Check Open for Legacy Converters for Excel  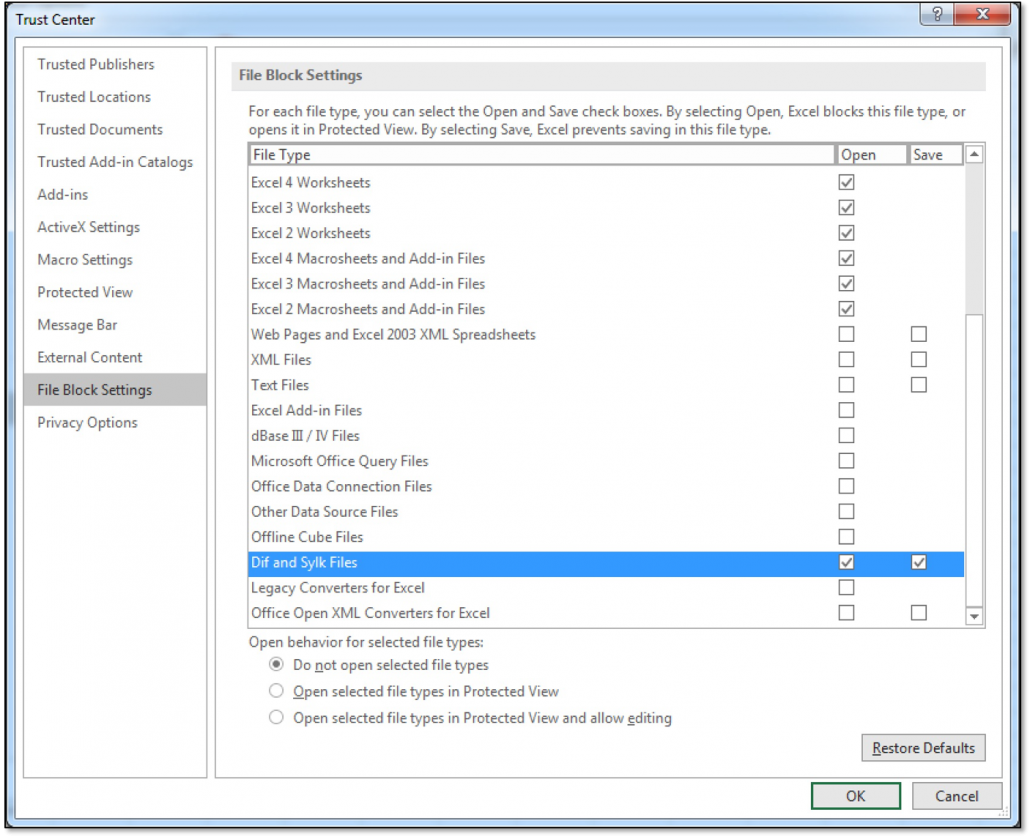pos(846,588)
